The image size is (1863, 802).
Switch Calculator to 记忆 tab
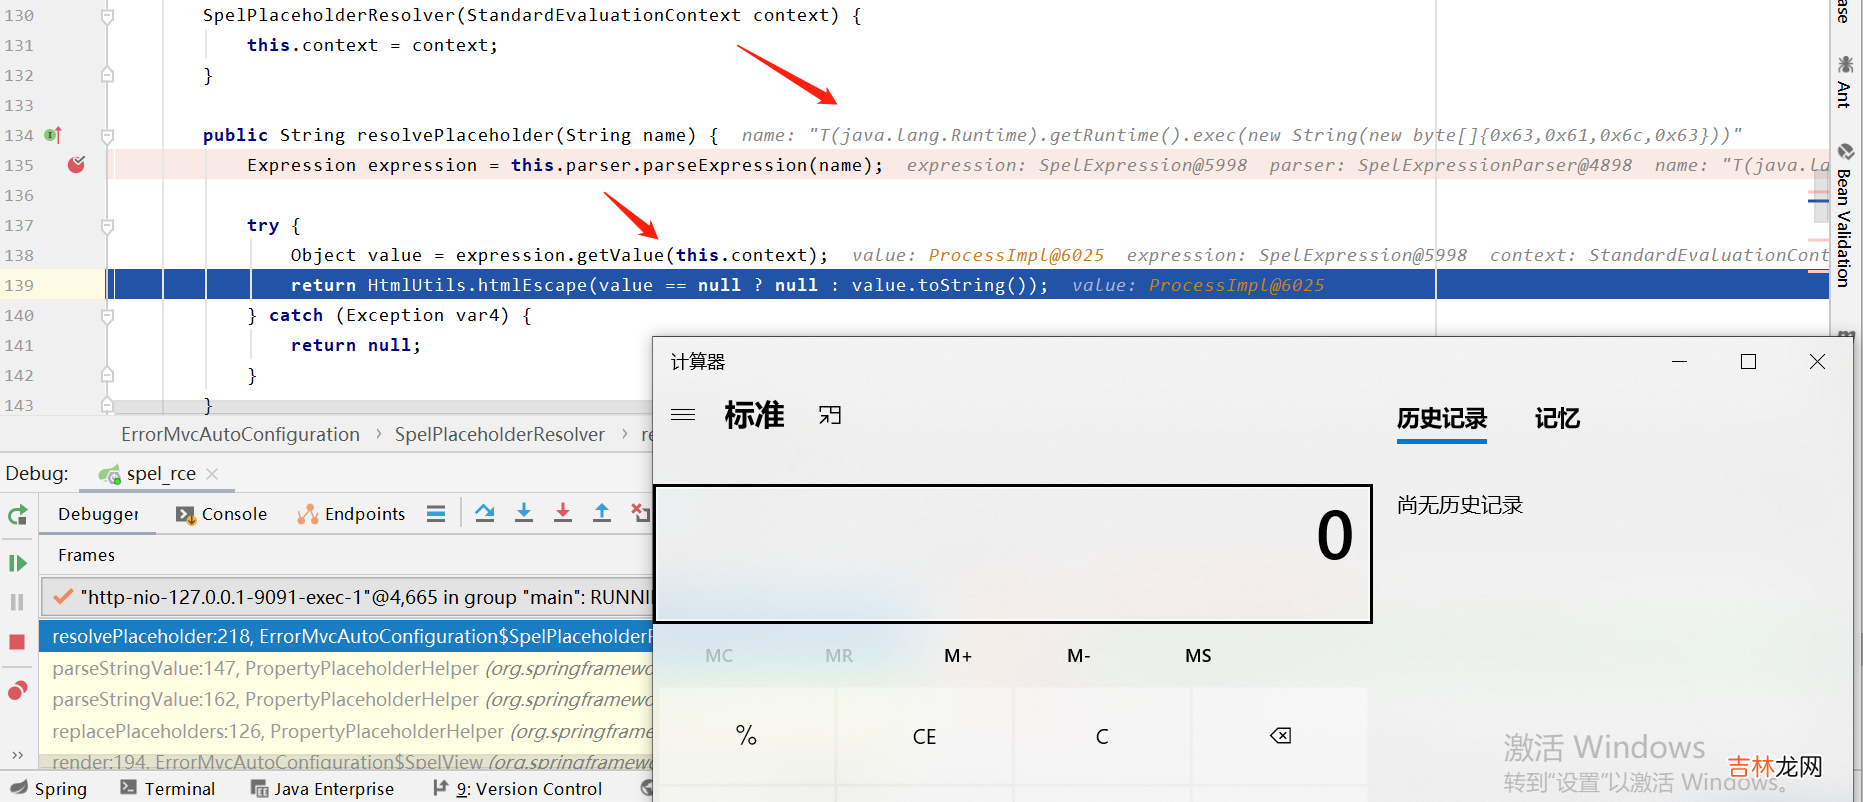1557,418
